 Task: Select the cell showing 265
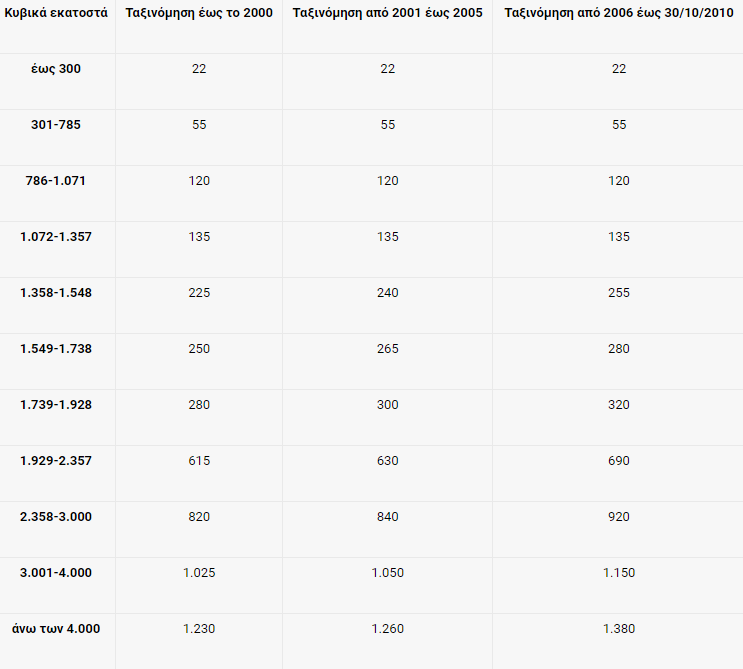point(388,349)
